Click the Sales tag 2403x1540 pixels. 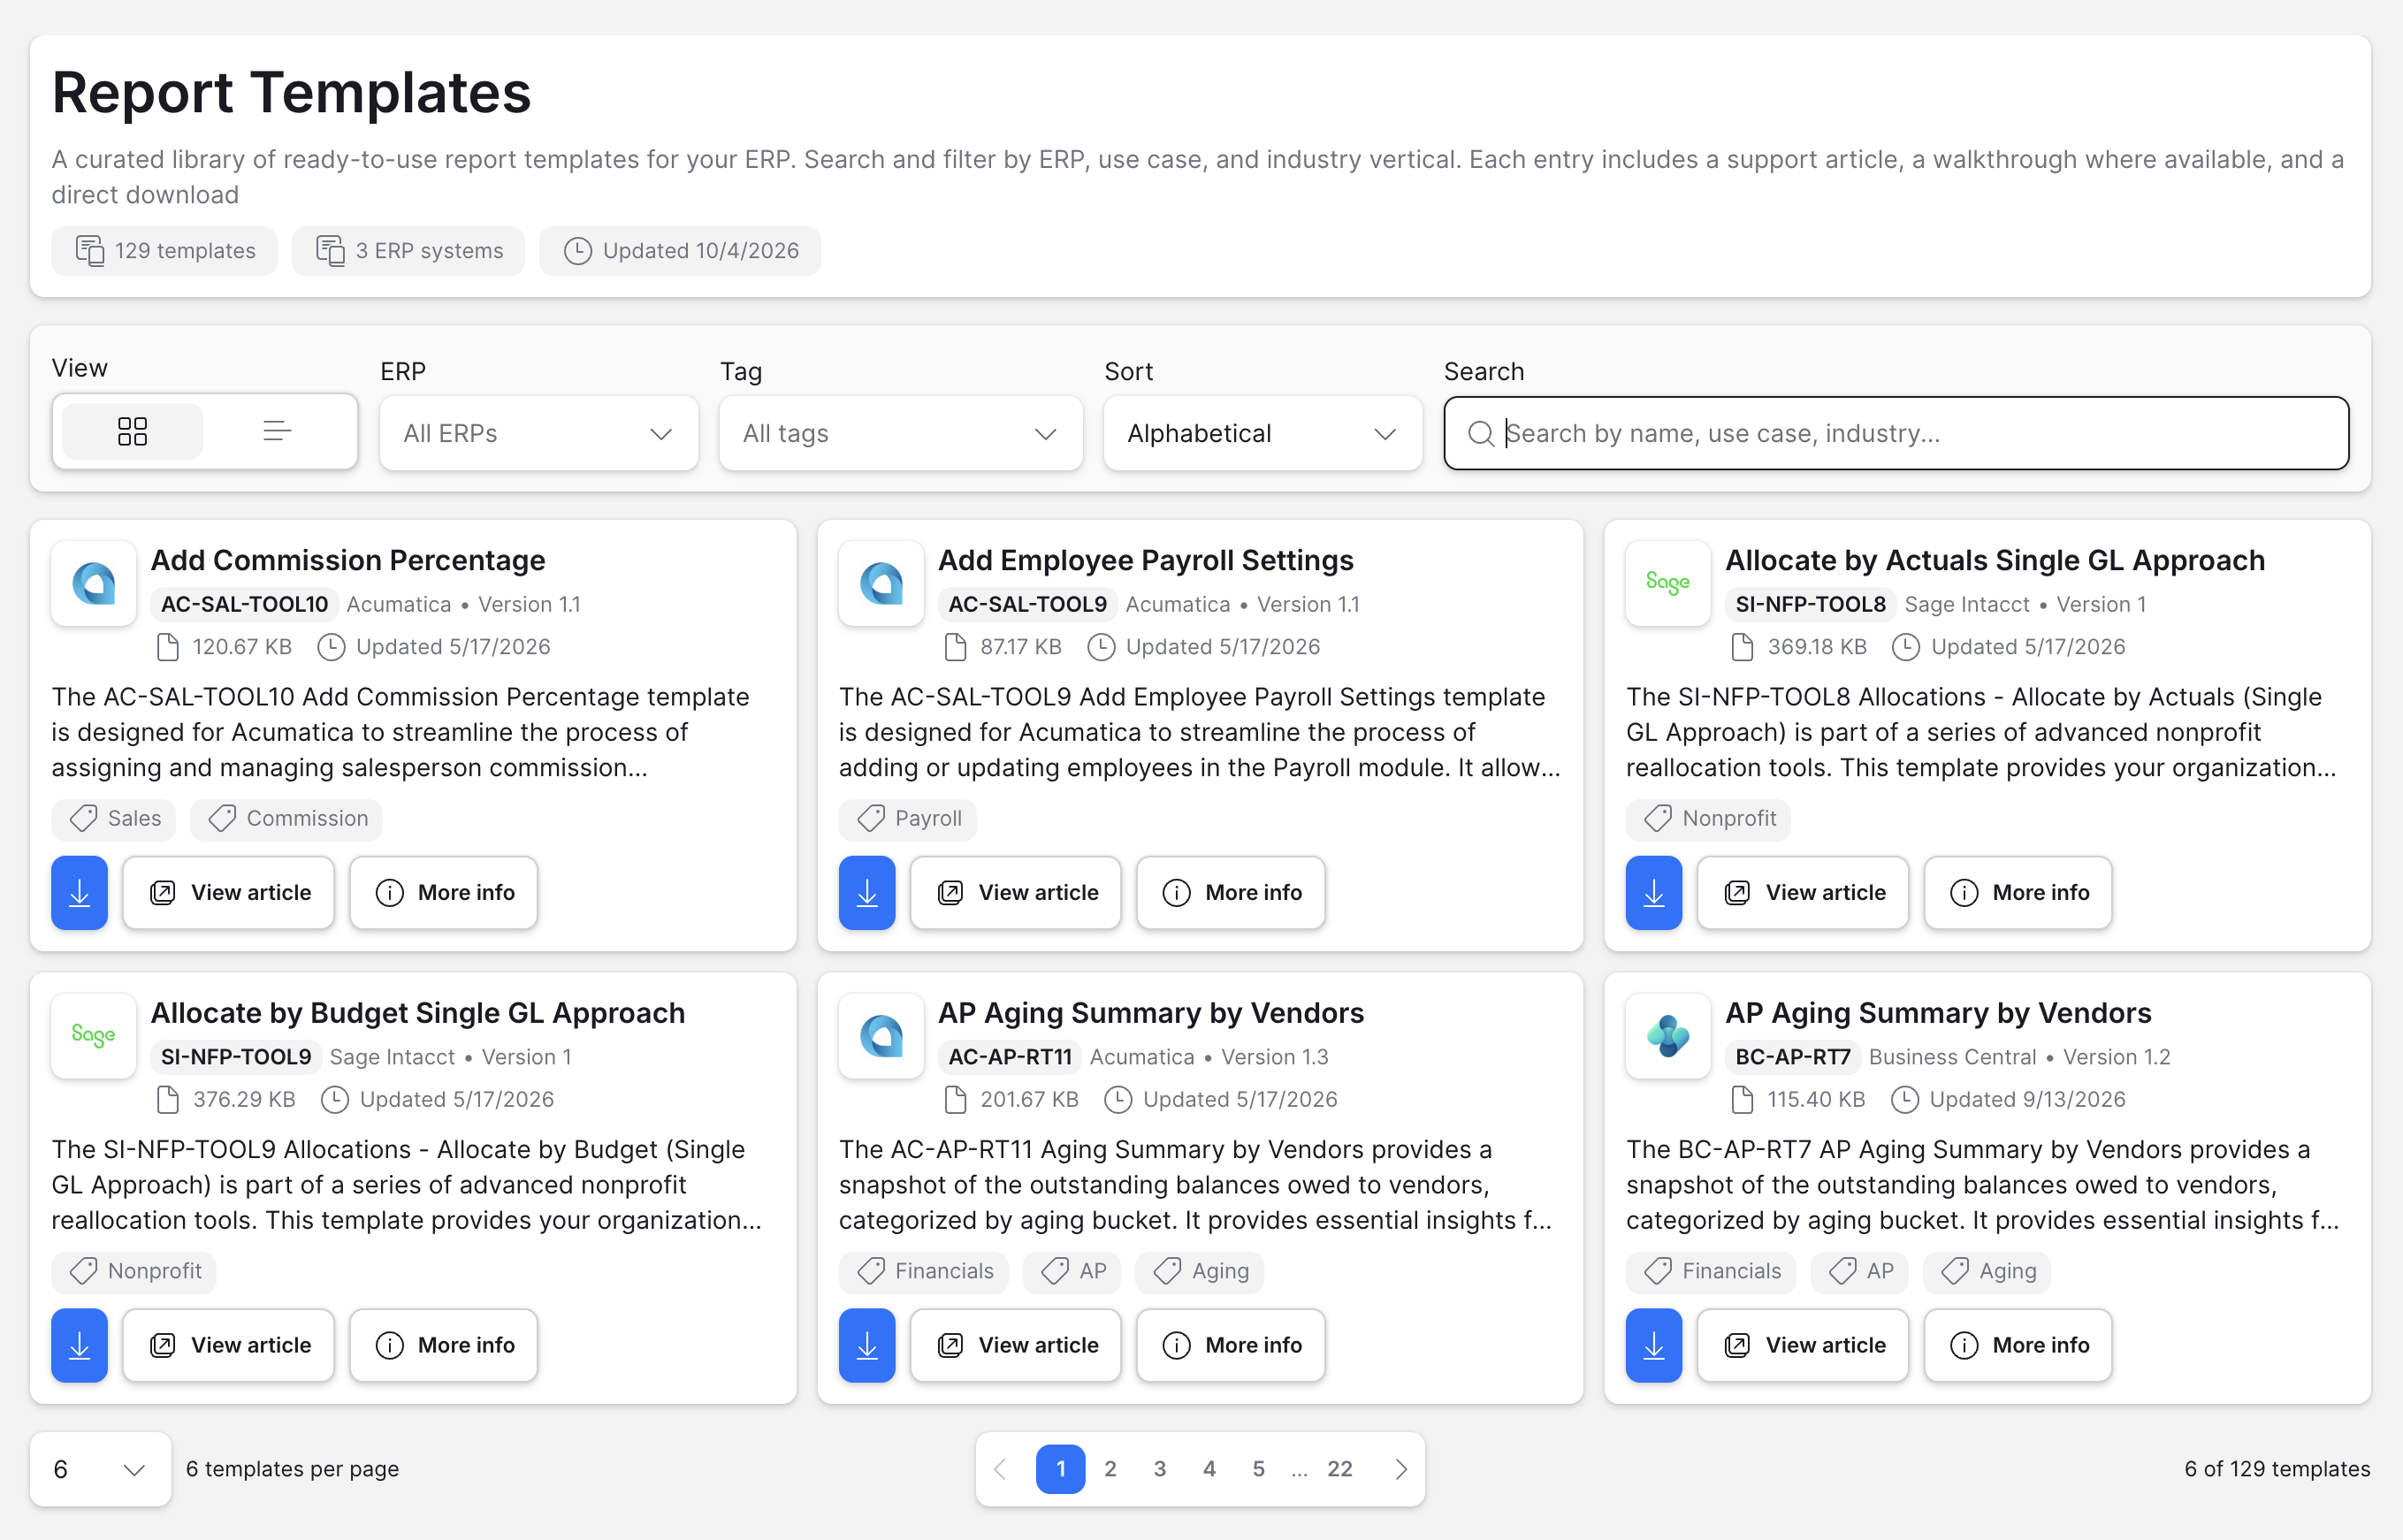pyautogui.click(x=114, y=818)
